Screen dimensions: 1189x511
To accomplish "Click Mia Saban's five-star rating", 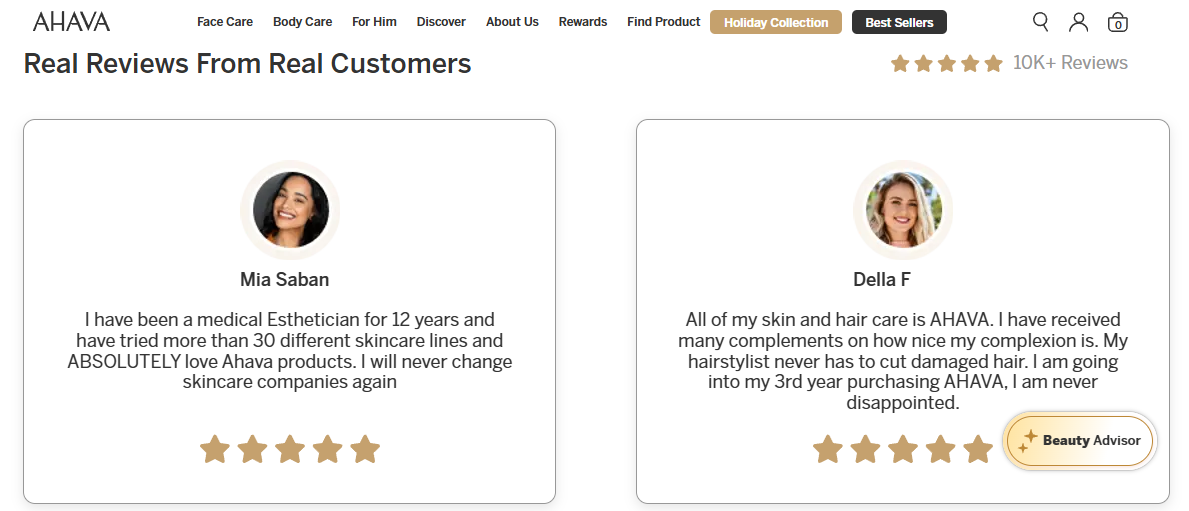I will [290, 450].
